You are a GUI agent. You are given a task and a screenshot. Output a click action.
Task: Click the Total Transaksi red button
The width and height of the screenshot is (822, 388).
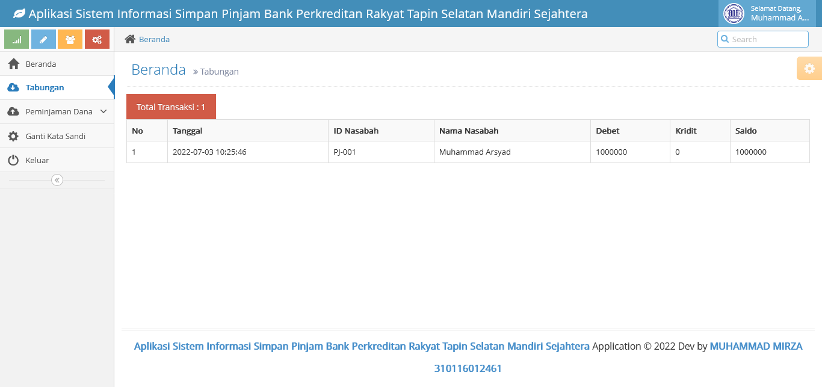(171, 107)
